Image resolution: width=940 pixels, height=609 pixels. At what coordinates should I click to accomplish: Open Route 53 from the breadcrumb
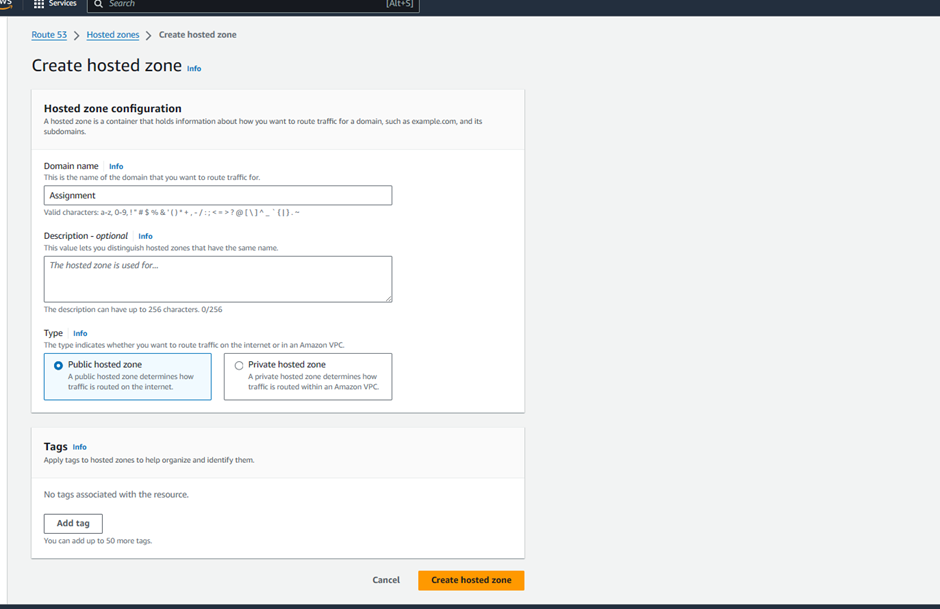(48, 34)
